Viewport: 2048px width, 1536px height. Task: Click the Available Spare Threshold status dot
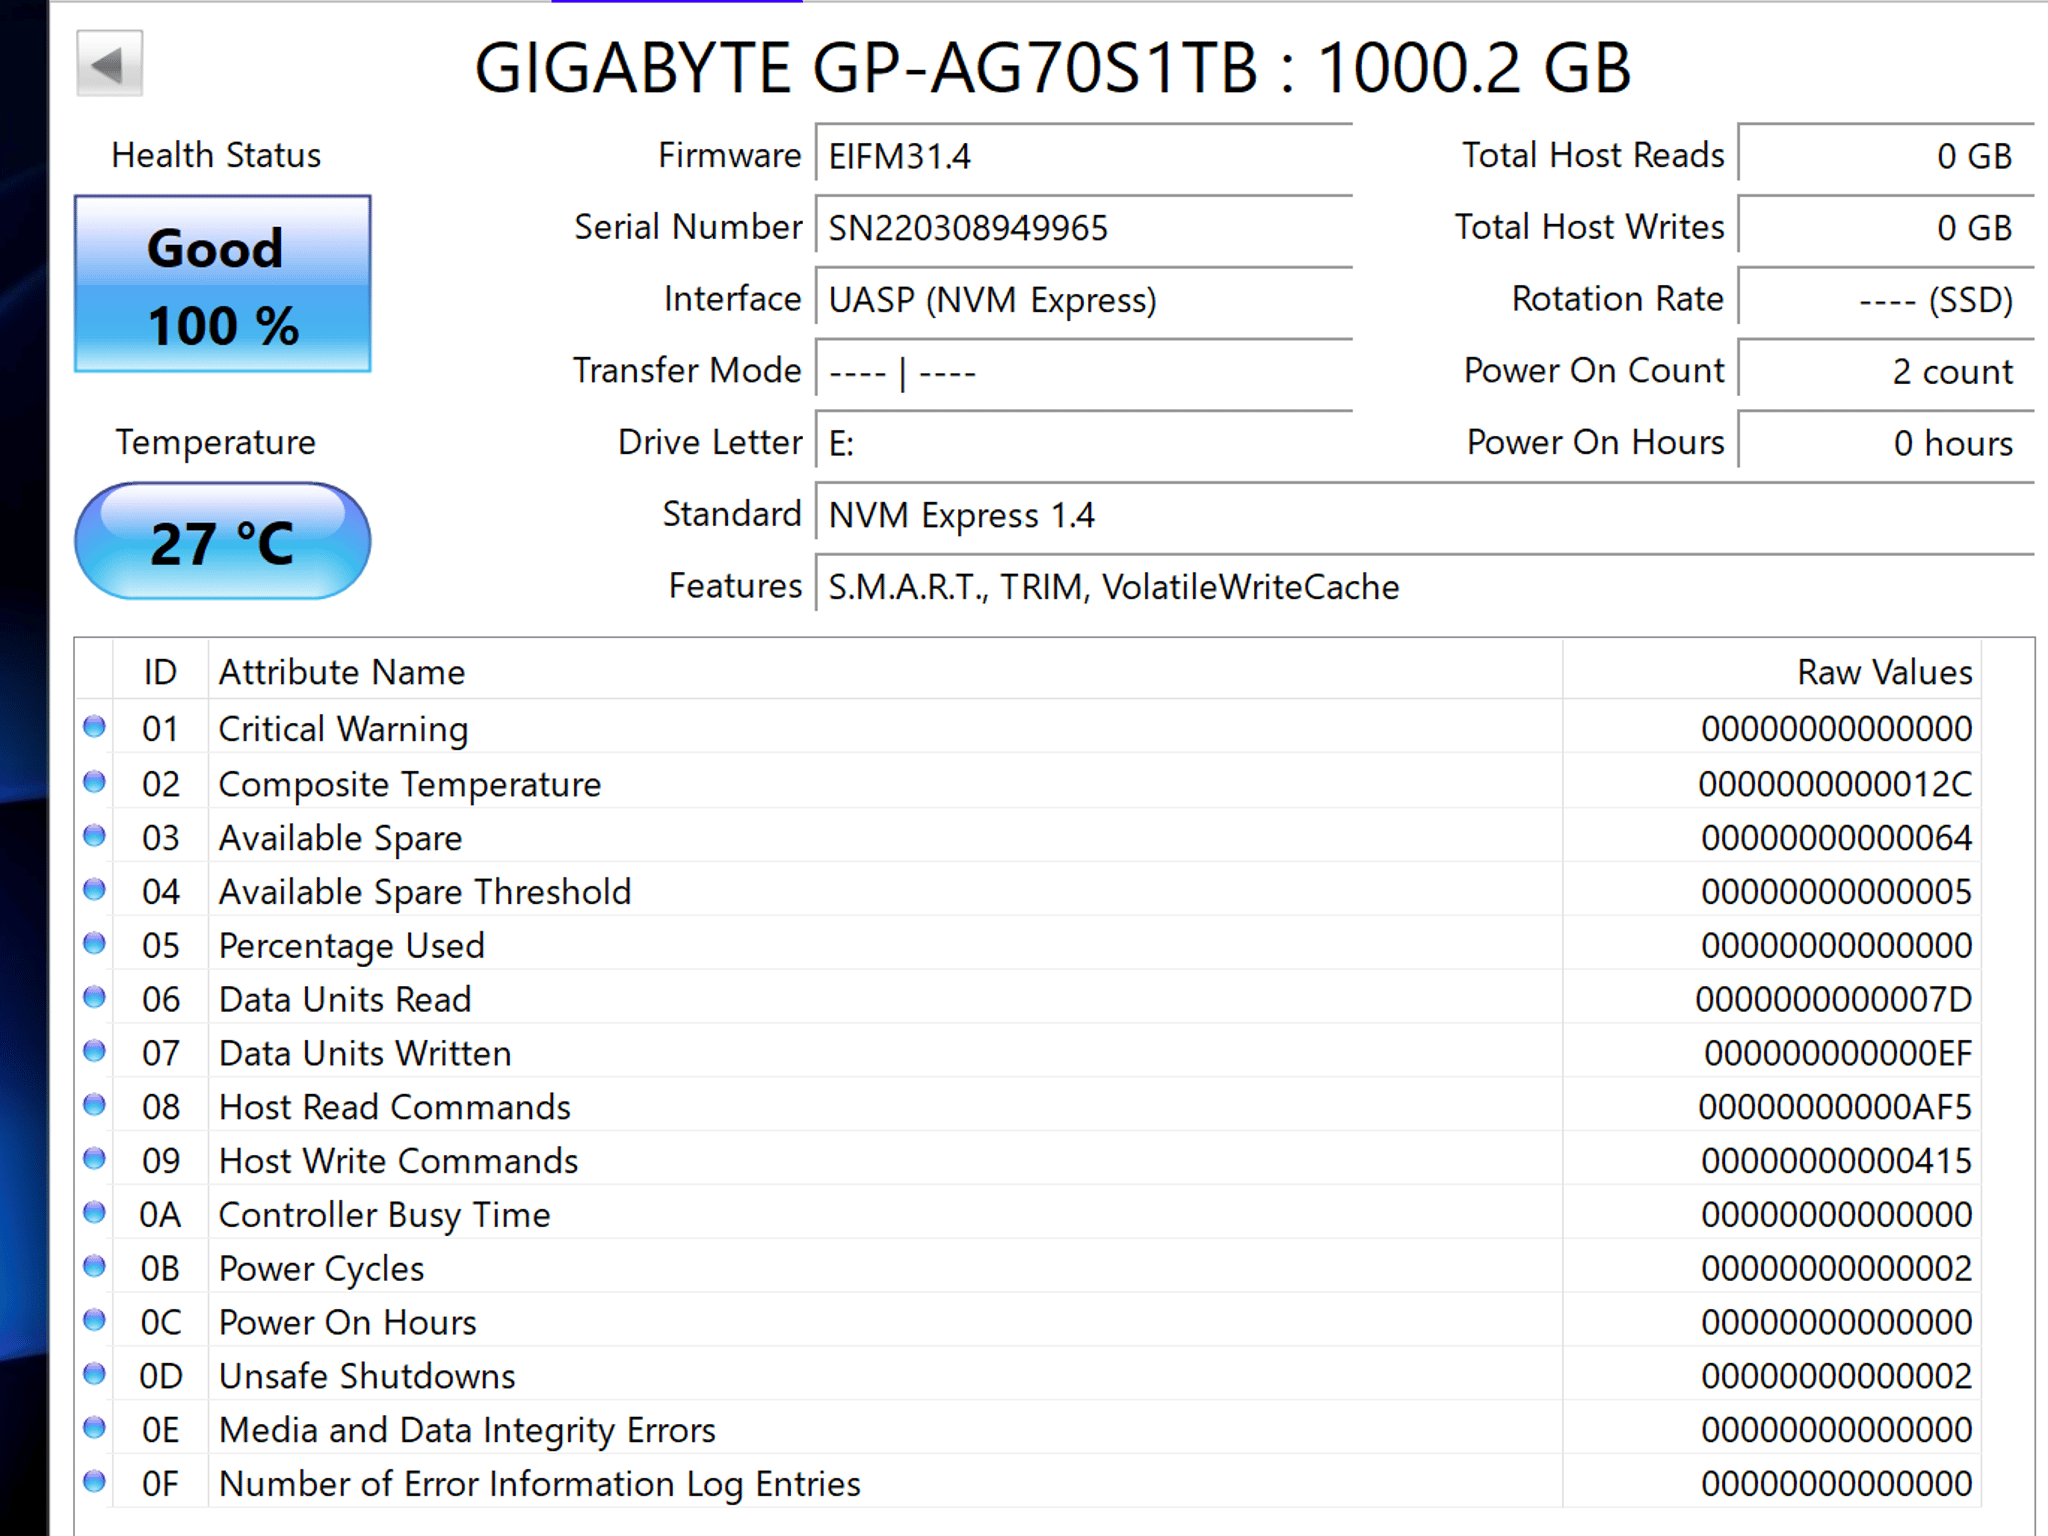point(95,890)
